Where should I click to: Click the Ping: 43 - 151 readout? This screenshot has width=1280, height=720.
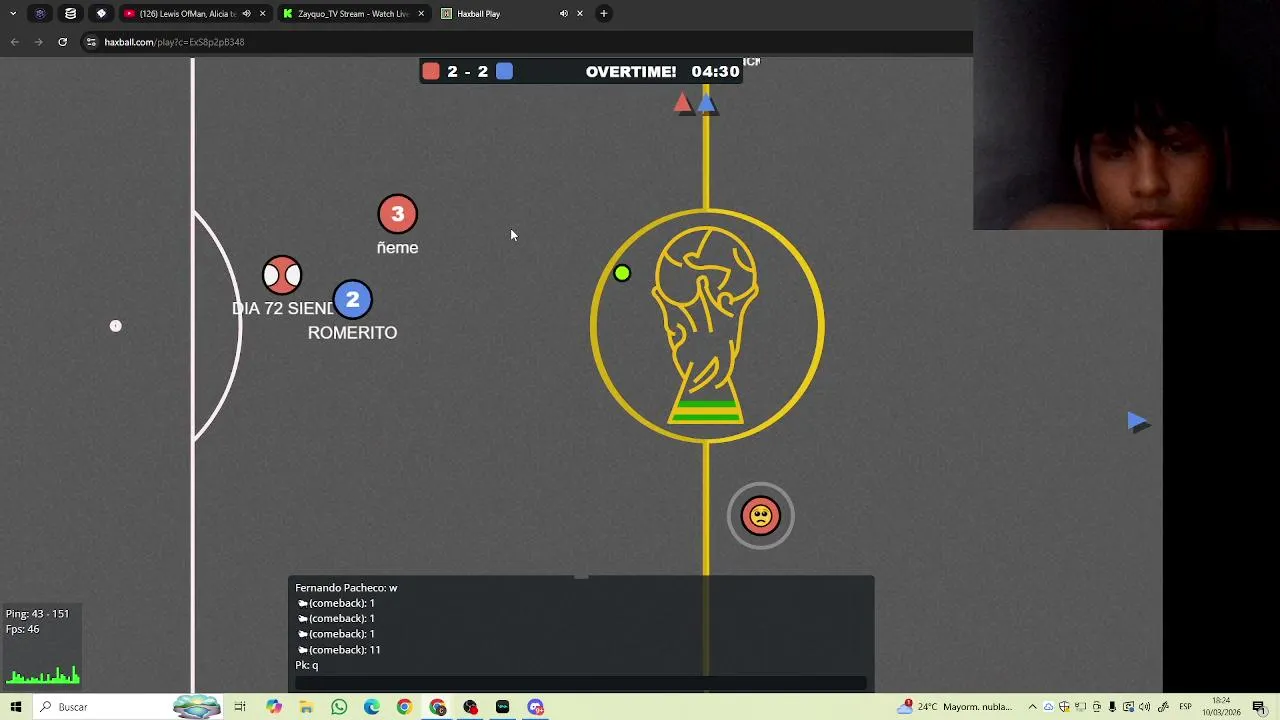point(37,614)
